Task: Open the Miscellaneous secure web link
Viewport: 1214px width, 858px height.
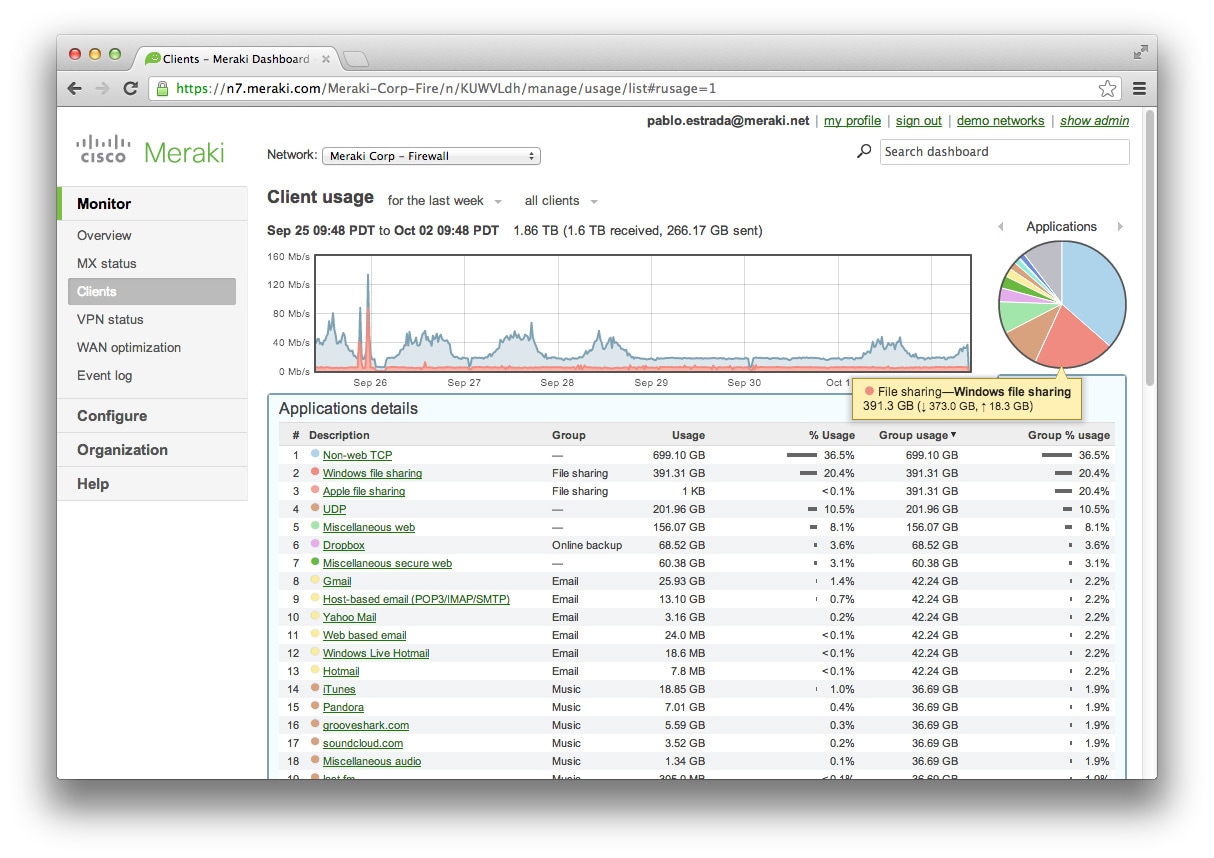Action: click(387, 563)
